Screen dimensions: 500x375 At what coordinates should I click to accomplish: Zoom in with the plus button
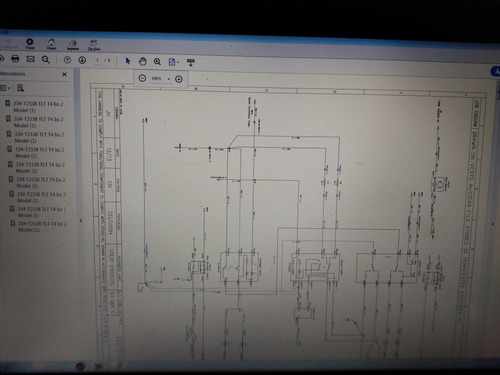(179, 79)
